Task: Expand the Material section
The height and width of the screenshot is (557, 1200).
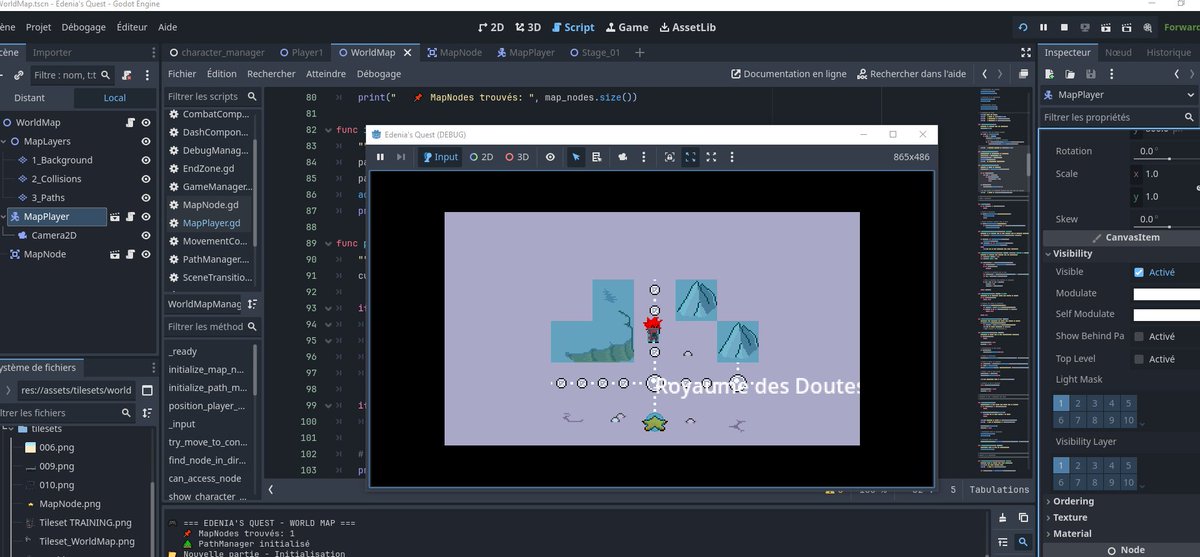Action: click(1071, 533)
